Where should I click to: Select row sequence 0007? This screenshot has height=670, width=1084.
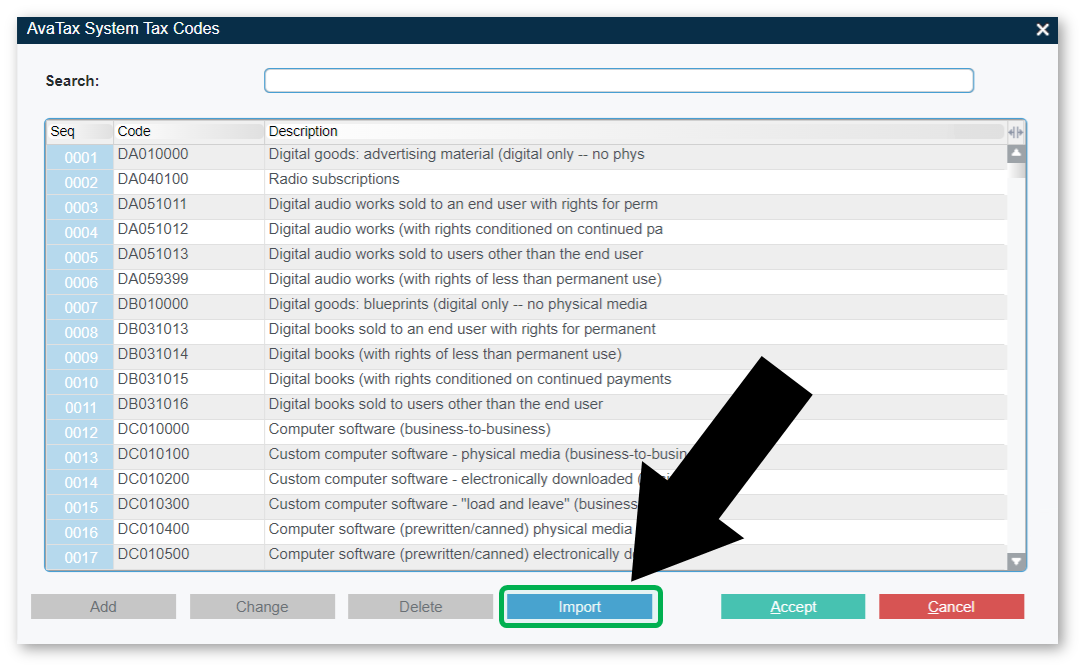(81, 307)
